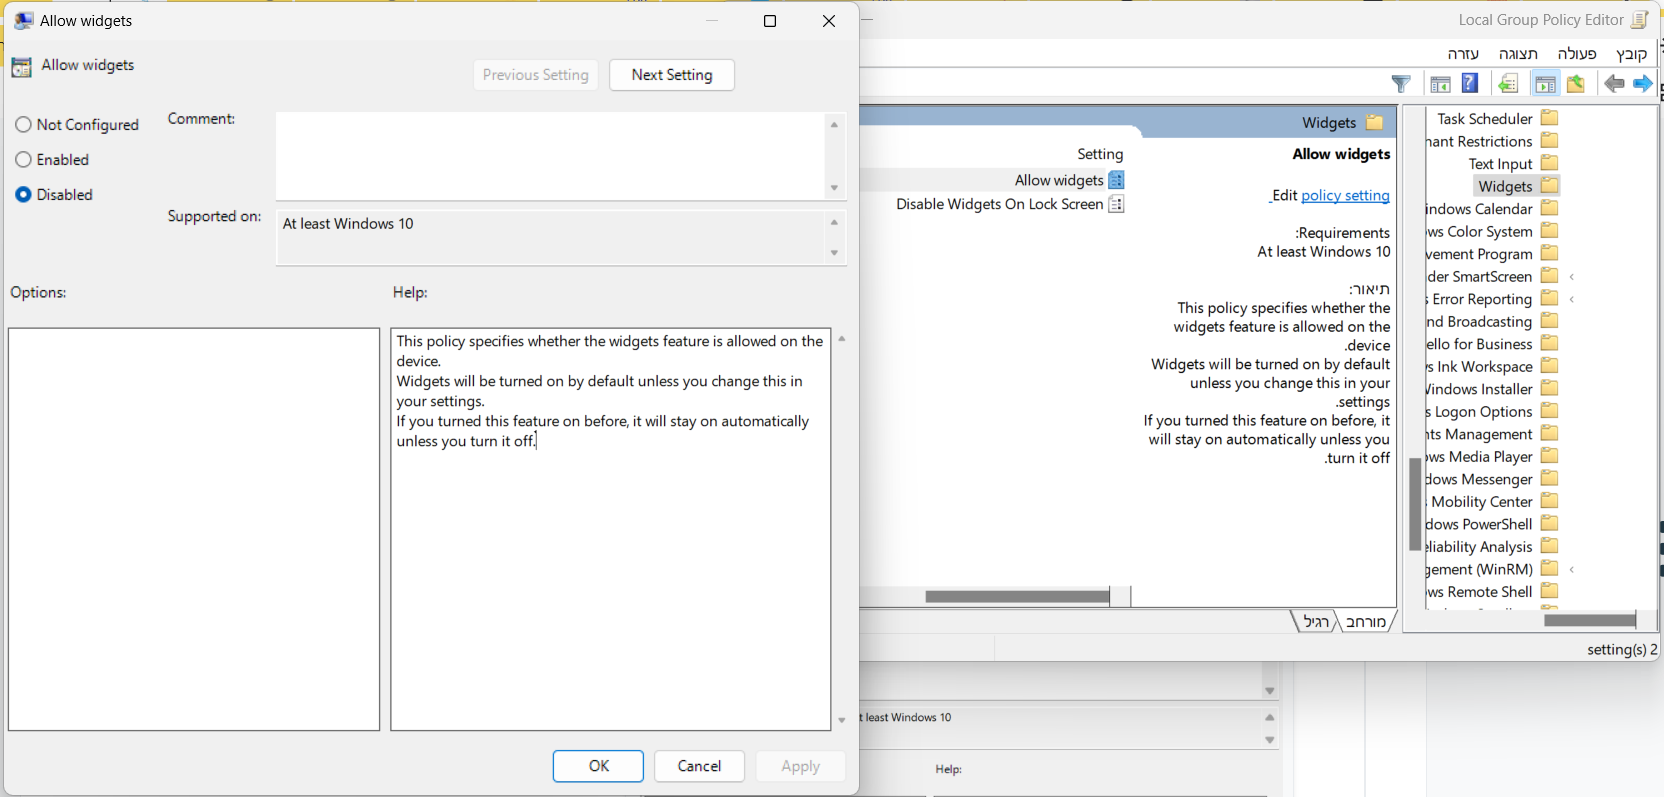Select the Enabled radio button
The width and height of the screenshot is (1664, 797).
(x=23, y=160)
